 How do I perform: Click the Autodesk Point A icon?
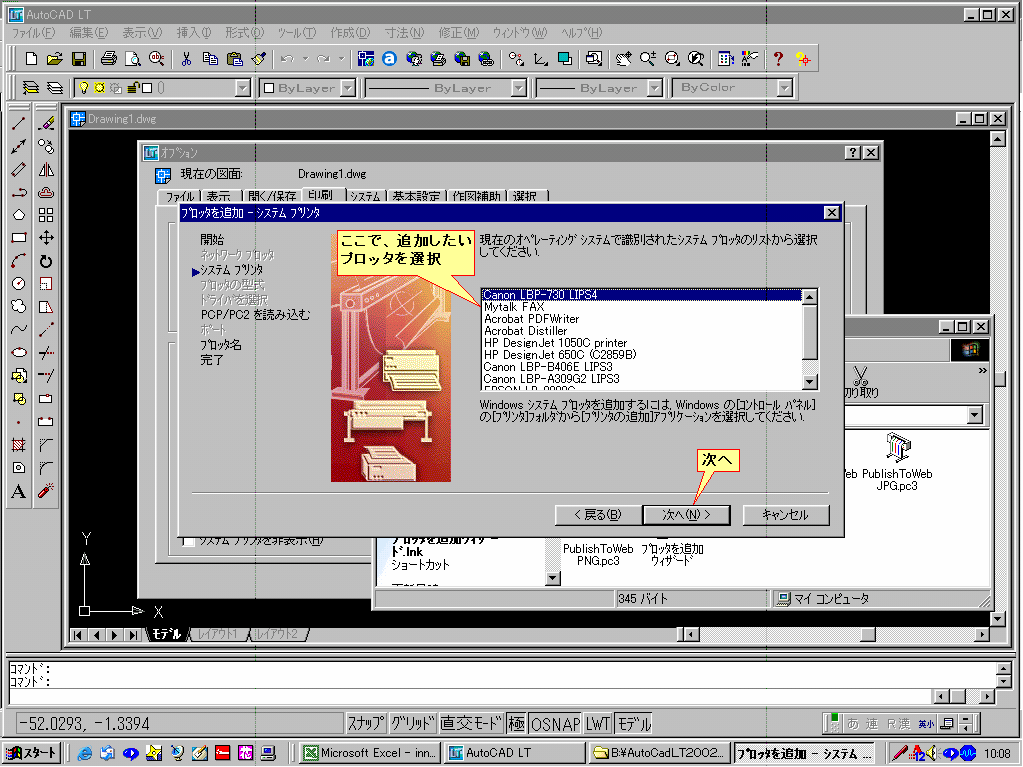pyautogui.click(x=389, y=59)
